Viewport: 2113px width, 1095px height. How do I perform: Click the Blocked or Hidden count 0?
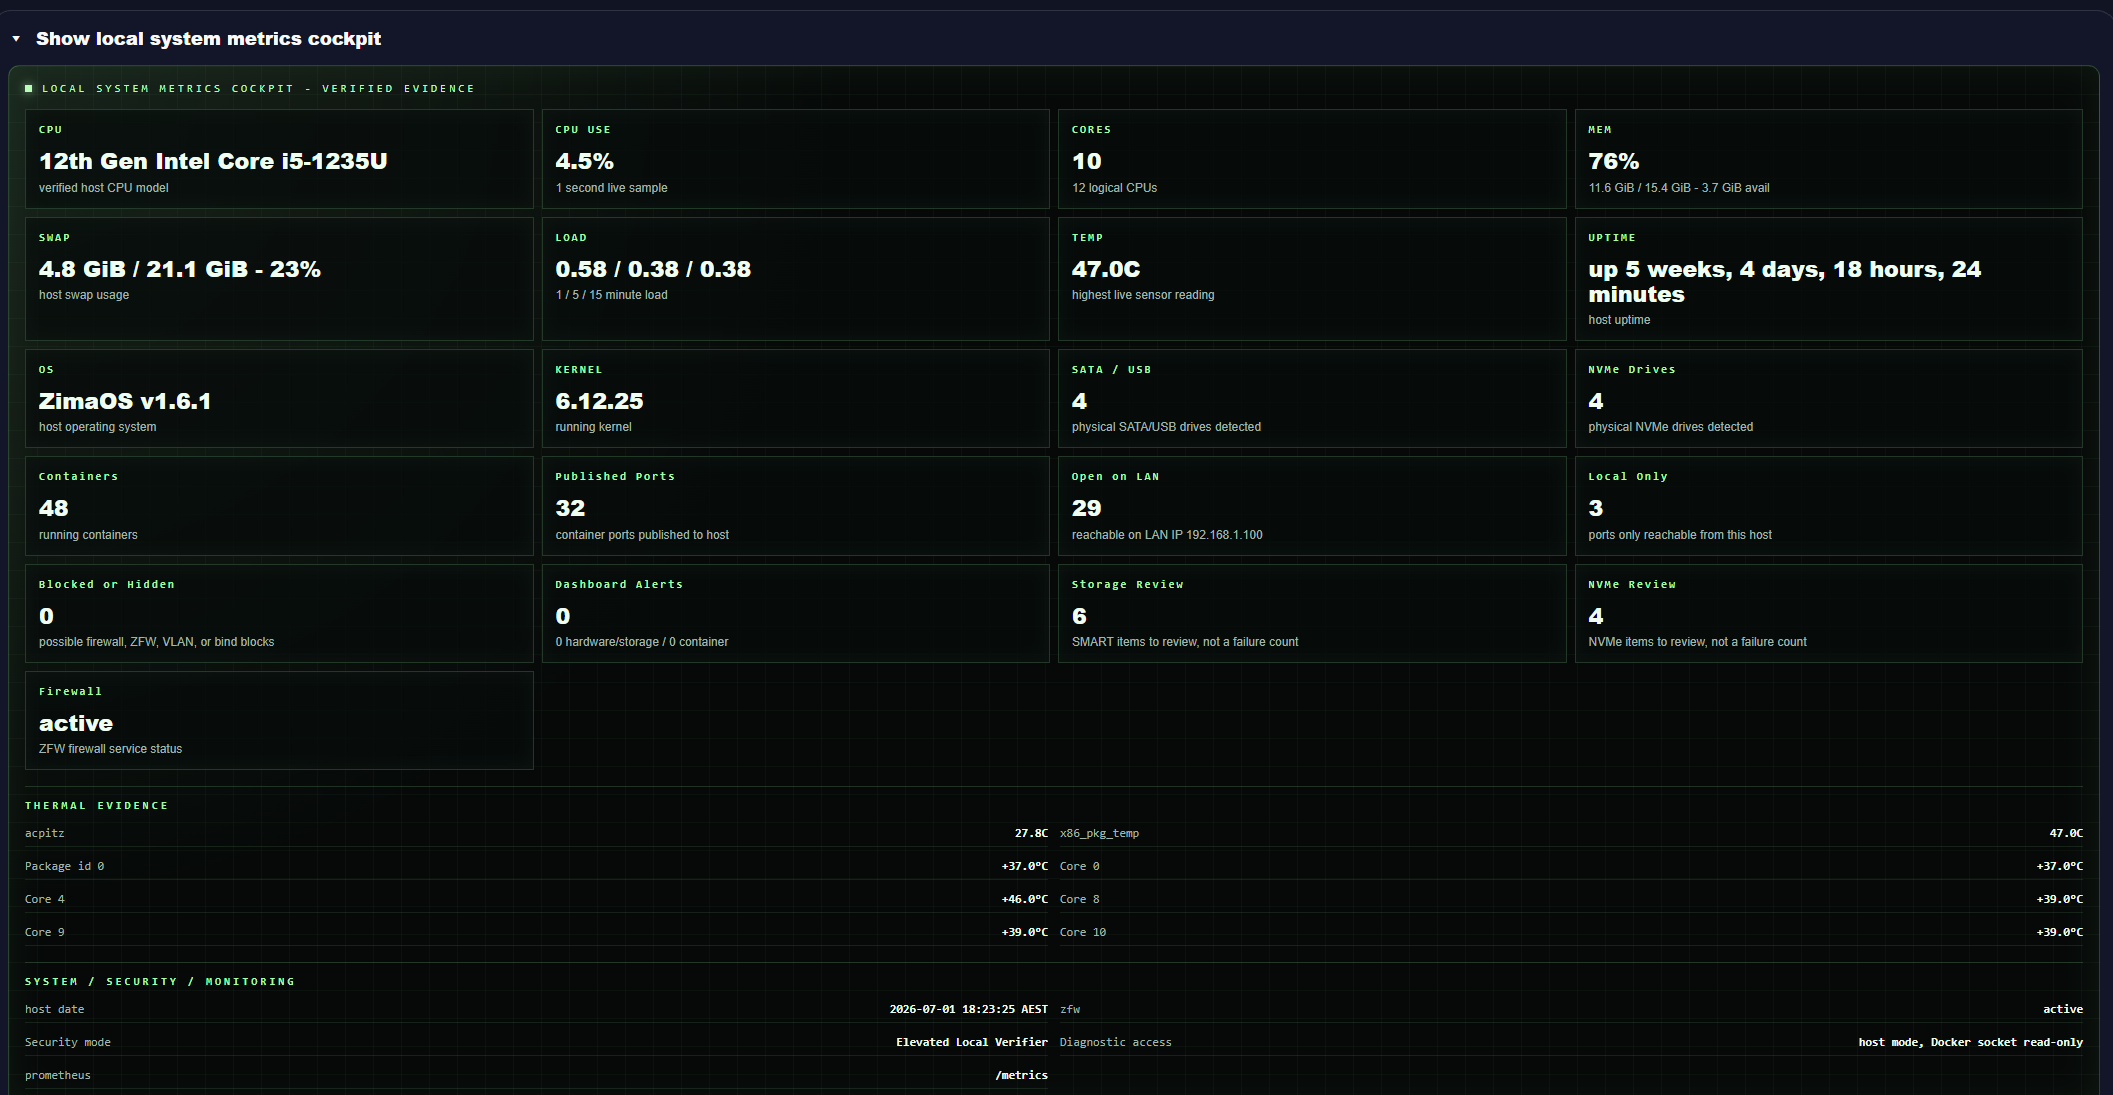(x=46, y=616)
